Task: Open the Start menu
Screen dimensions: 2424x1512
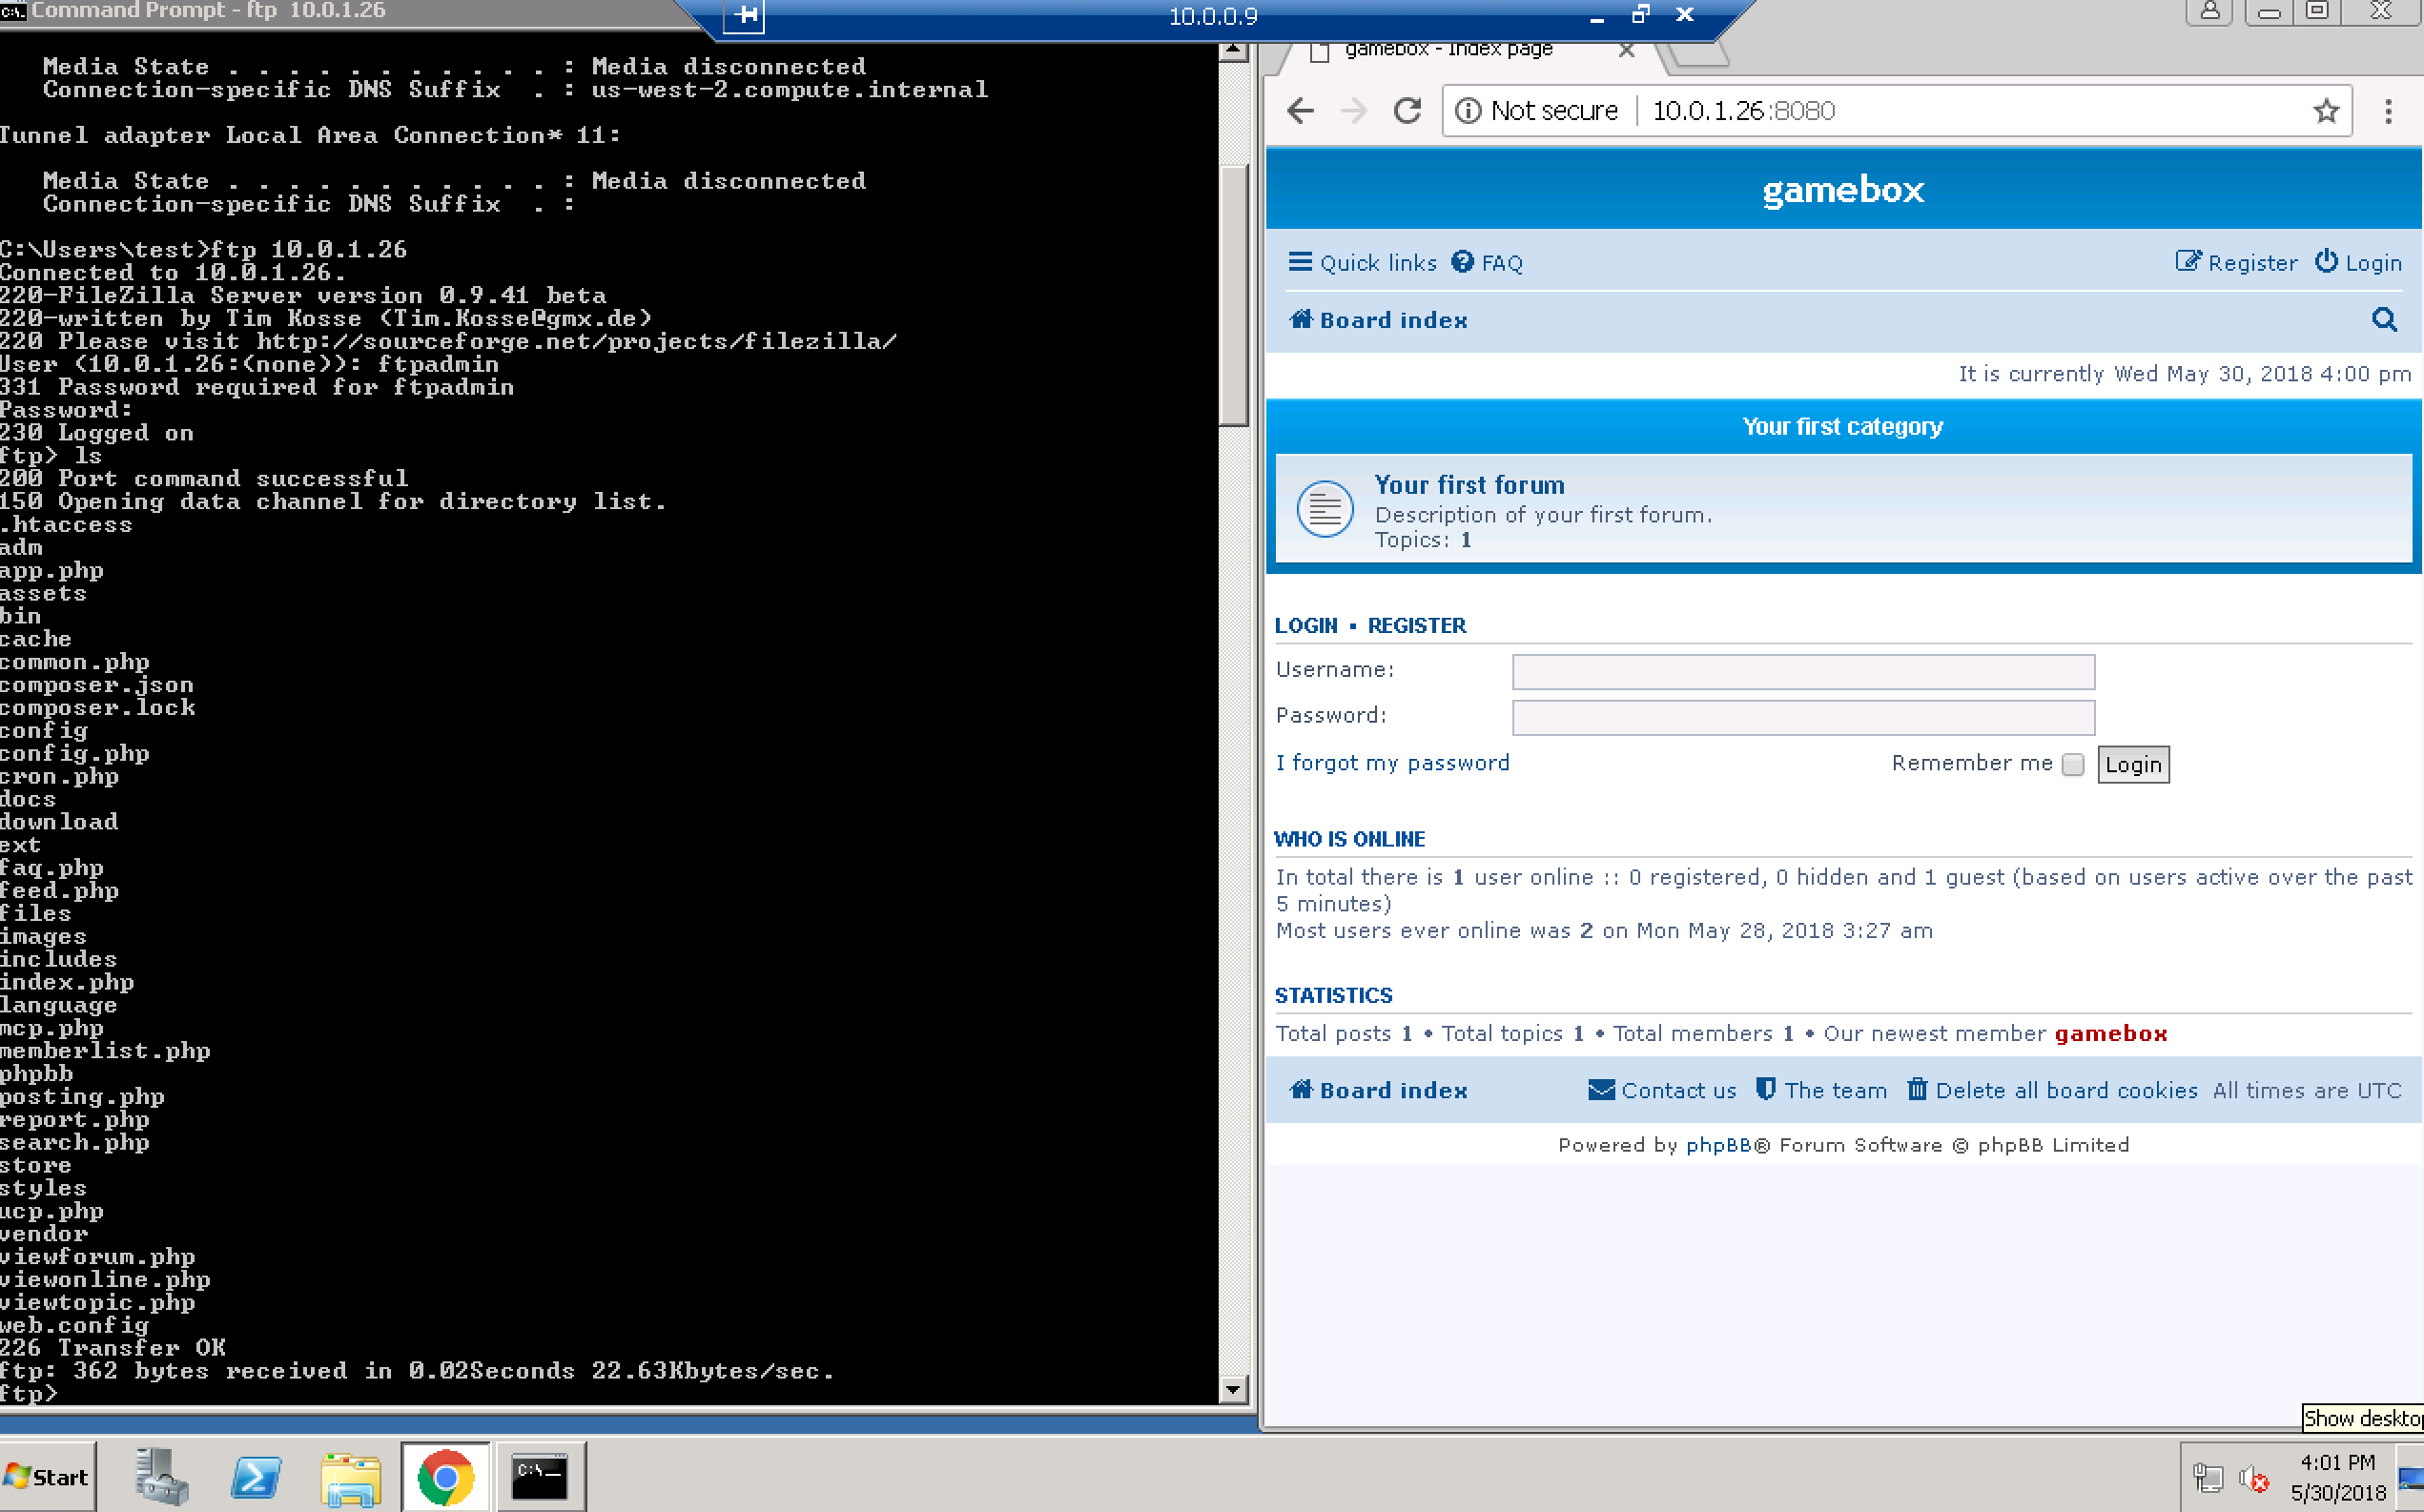Action: coord(47,1476)
